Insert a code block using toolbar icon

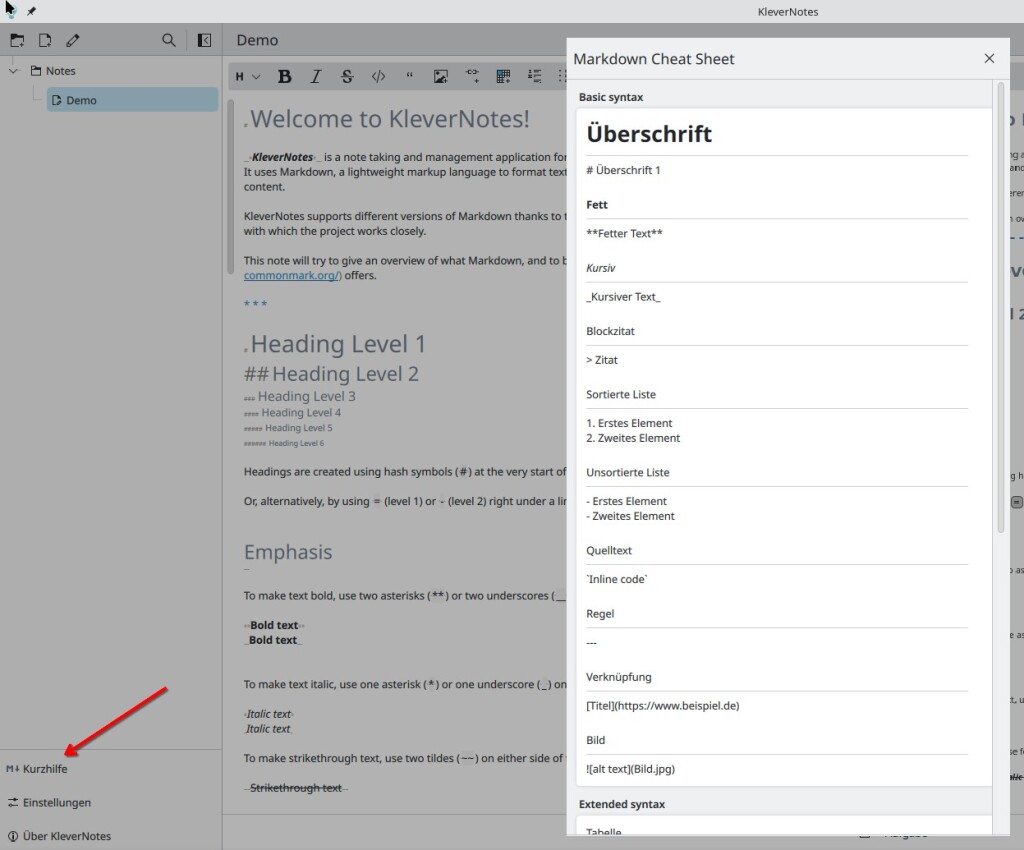coord(378,76)
